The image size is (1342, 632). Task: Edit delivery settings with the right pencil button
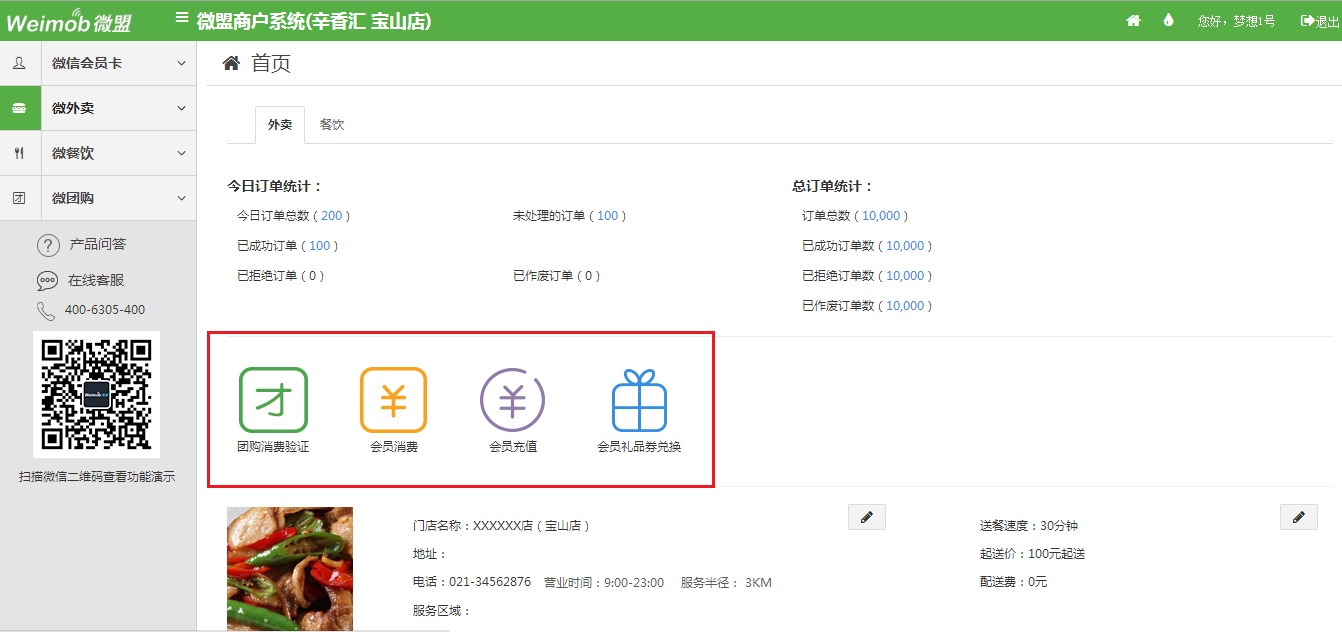pyautogui.click(x=1298, y=516)
